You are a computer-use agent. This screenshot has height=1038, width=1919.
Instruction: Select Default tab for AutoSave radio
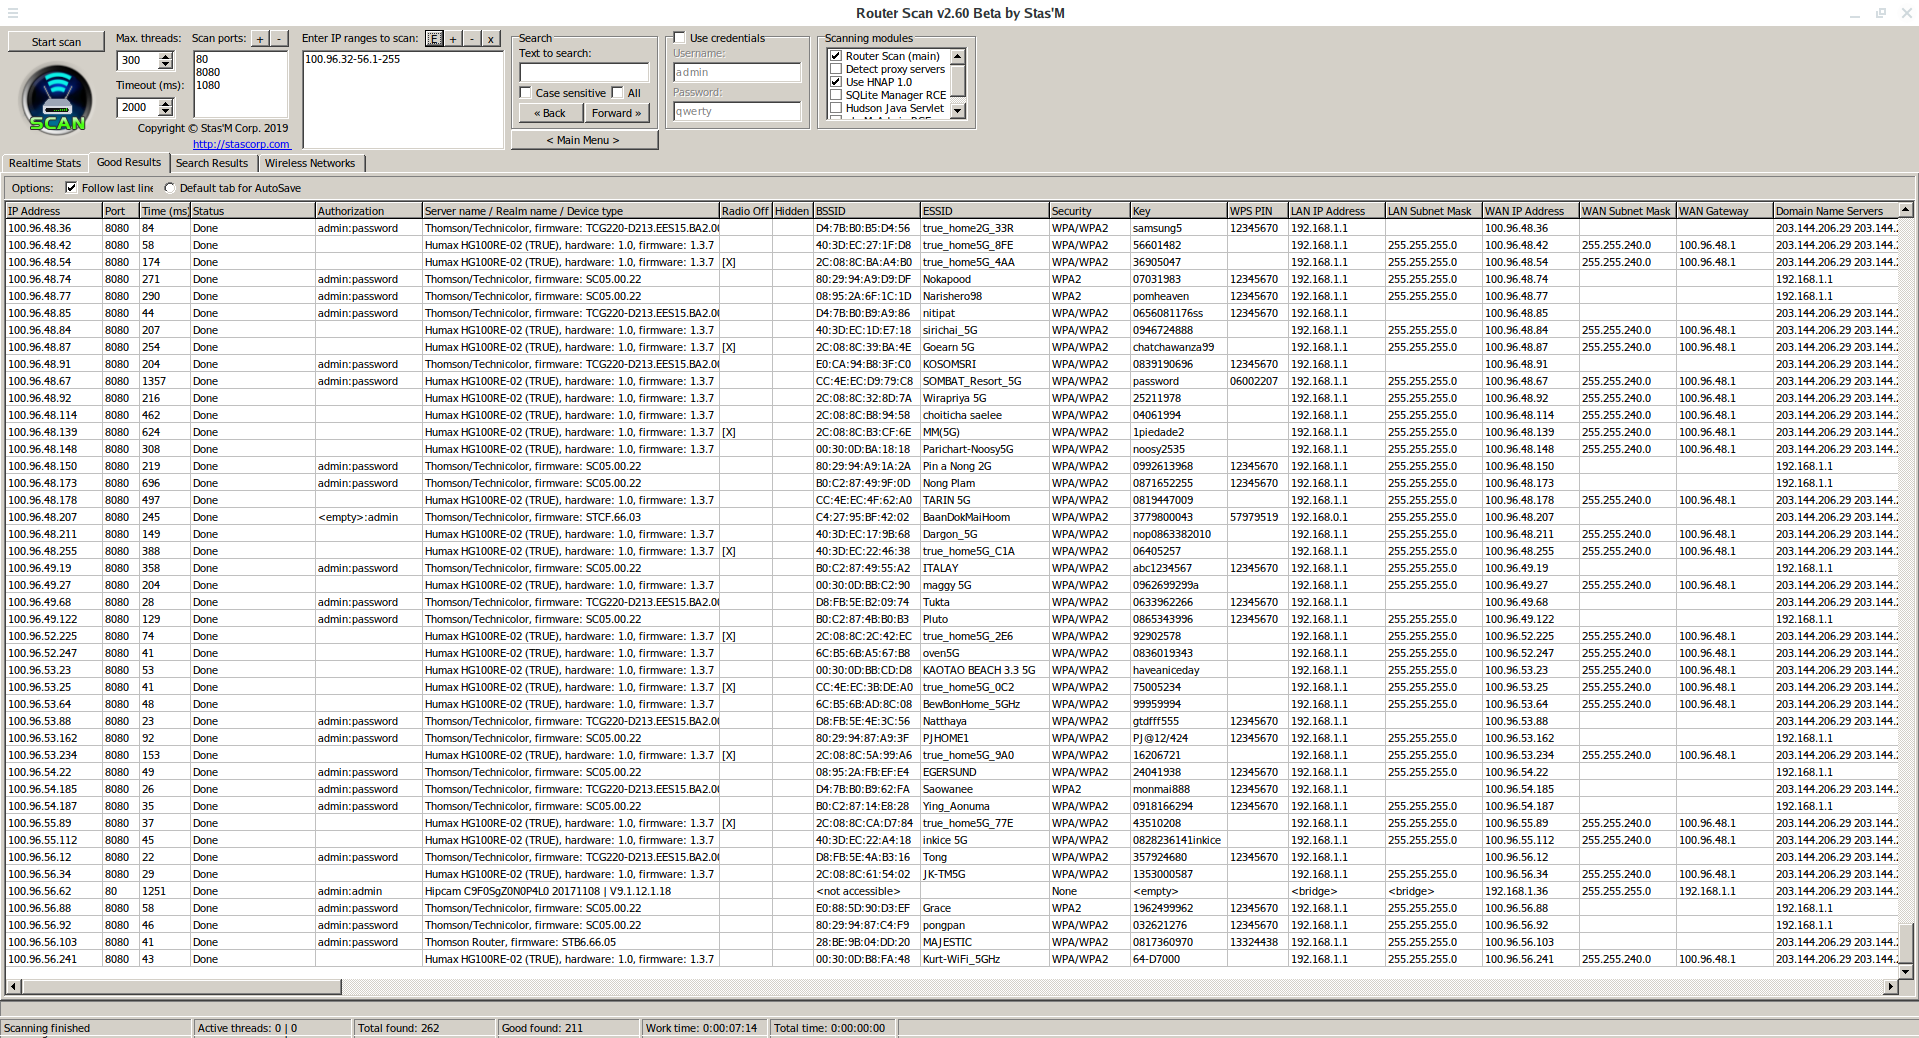point(170,188)
